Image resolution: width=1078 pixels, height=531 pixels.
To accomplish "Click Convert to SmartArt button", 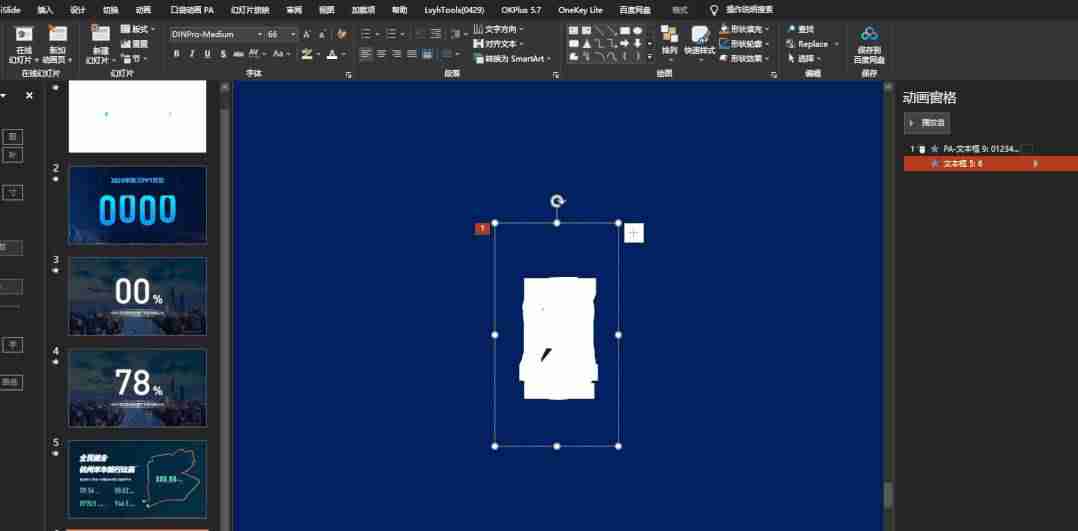I will pyautogui.click(x=512, y=59).
